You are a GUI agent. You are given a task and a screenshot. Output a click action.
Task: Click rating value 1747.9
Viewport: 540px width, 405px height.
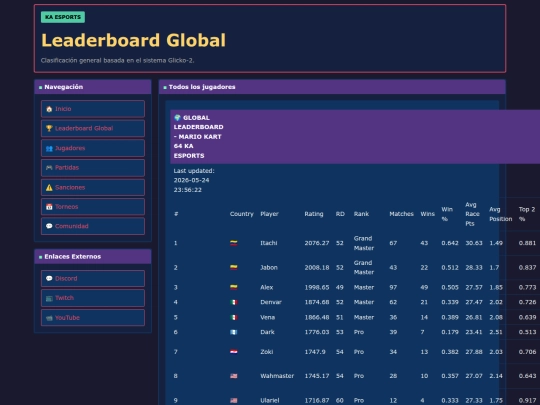[x=315, y=352]
